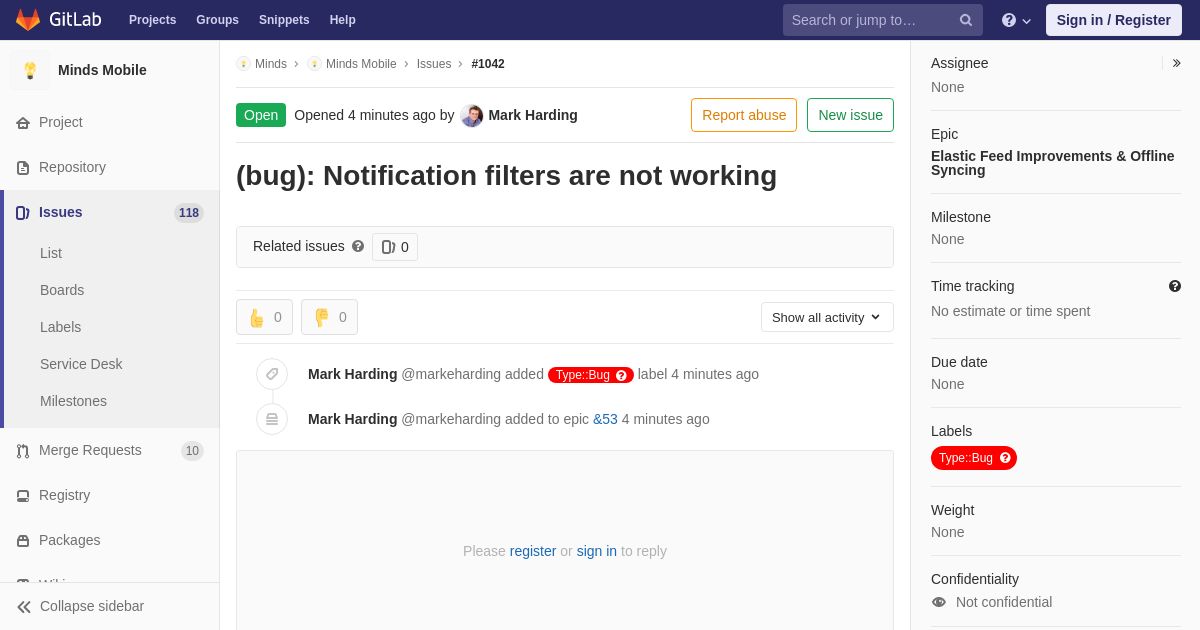Image resolution: width=1200 pixels, height=630 pixels.
Task: Click the help icon on activity Type::Bug label
Action: 622,375
